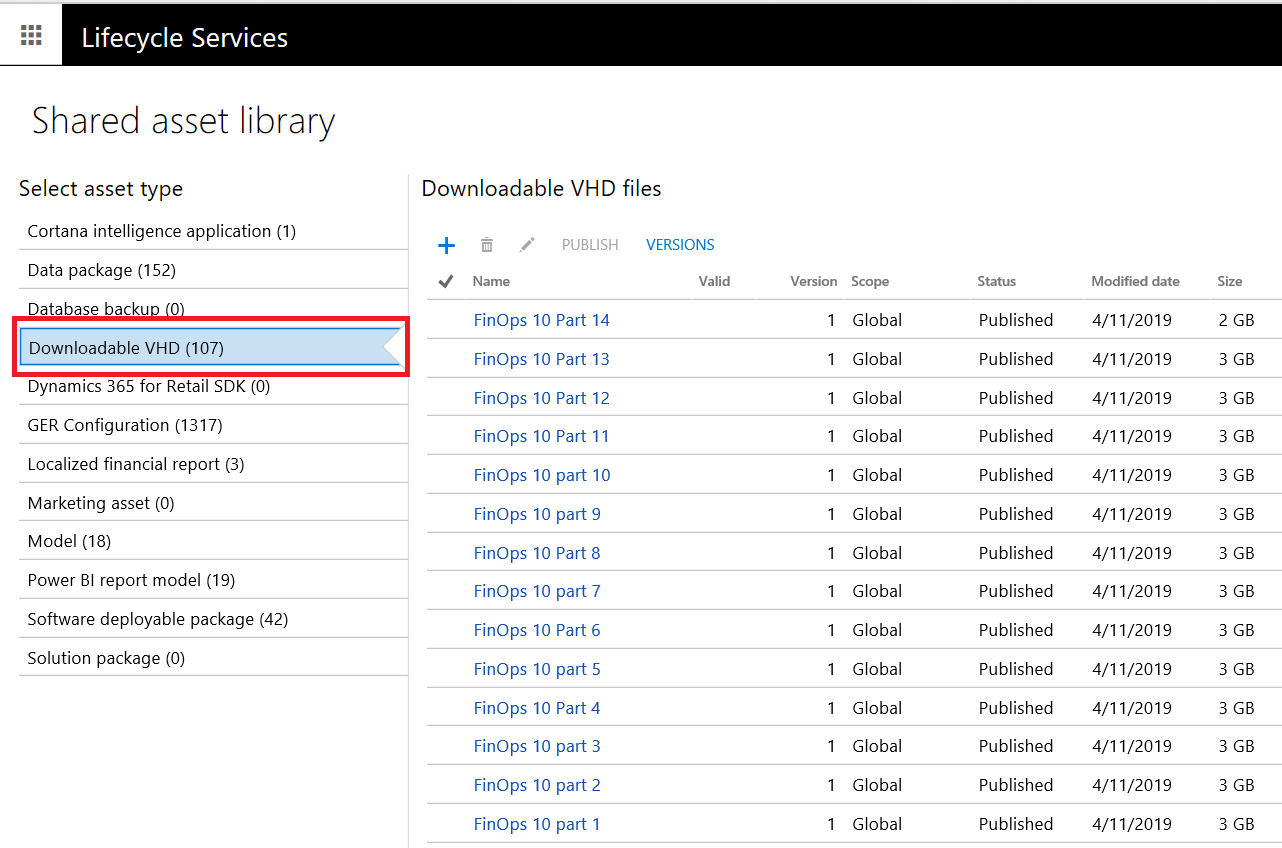
Task: Select the FinOps 10 Part 12 row checkbox
Action: [x=446, y=398]
